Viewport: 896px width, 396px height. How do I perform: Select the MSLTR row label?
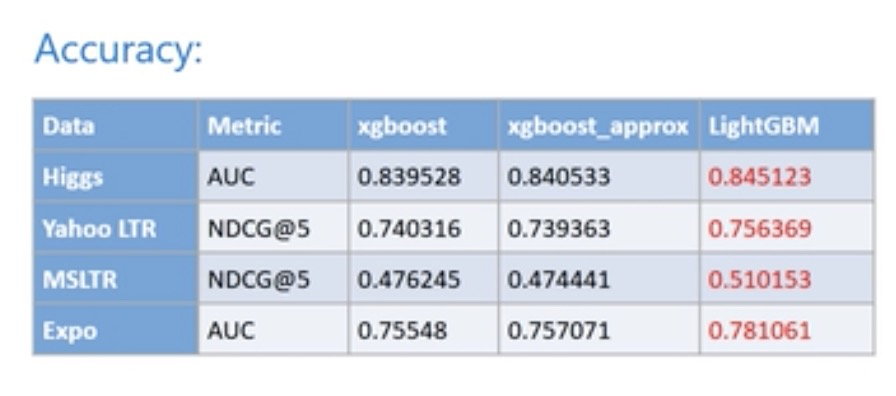point(80,280)
